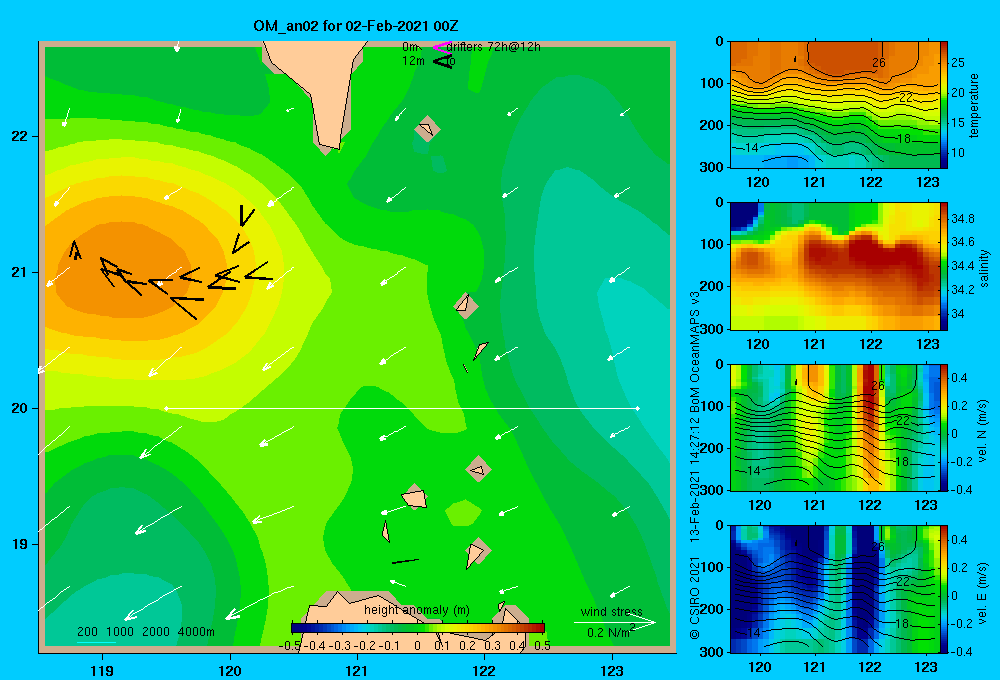Click latitude label 21 on main map
1000x680 pixels.
[20, 272]
